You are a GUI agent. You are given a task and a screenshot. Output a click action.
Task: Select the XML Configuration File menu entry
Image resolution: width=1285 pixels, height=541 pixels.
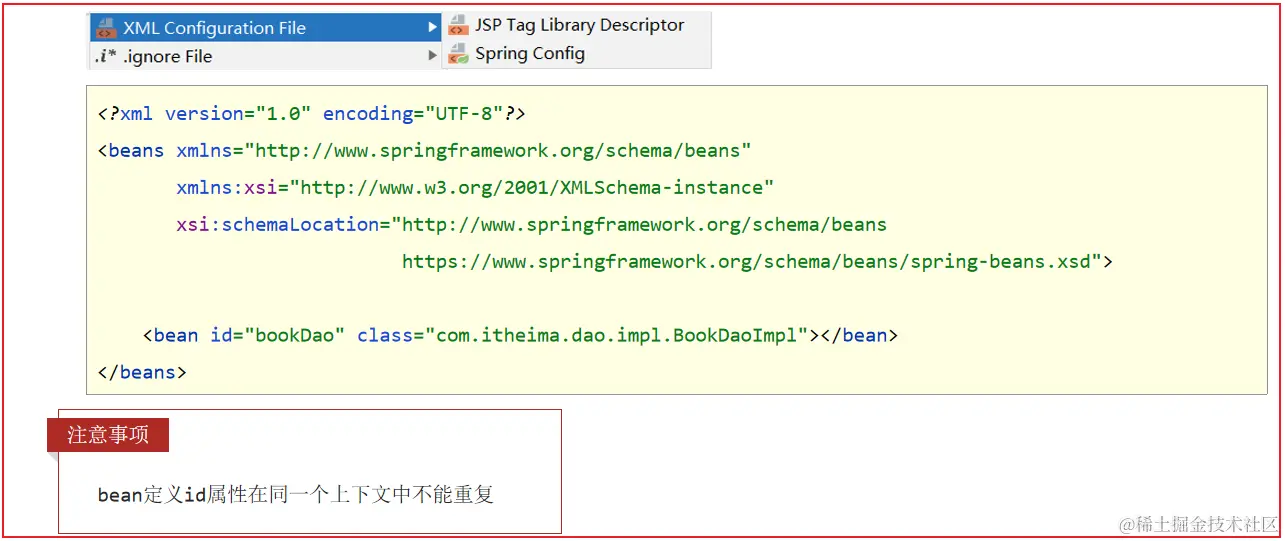coord(265,28)
